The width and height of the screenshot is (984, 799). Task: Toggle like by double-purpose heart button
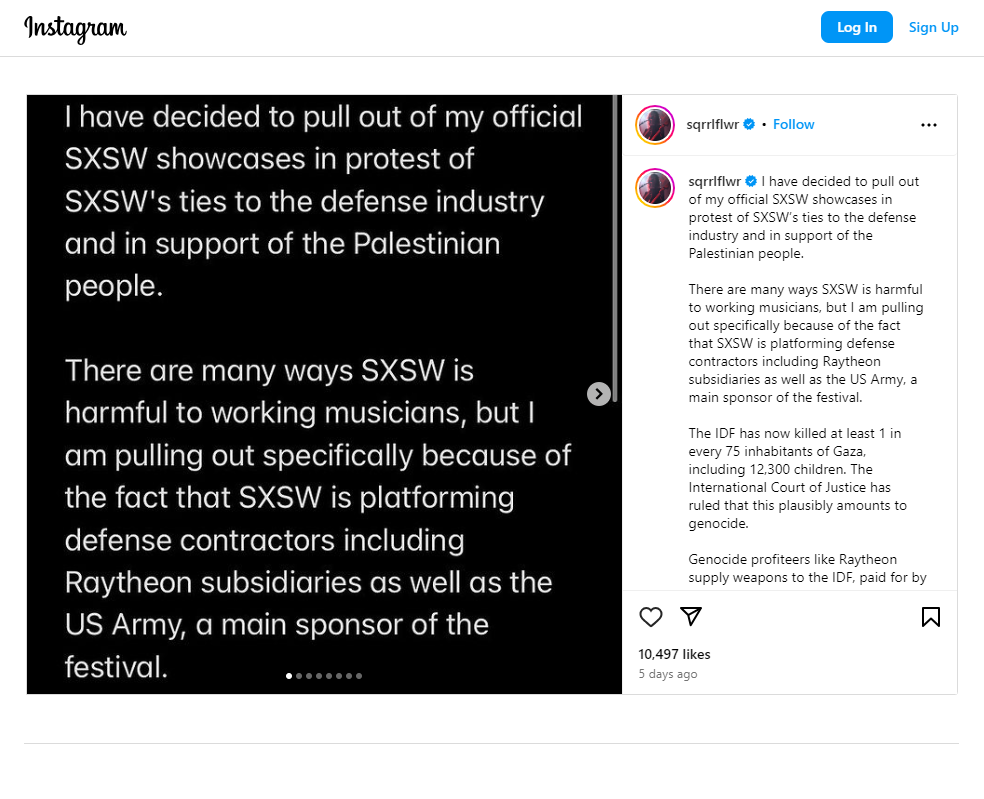click(x=650, y=617)
